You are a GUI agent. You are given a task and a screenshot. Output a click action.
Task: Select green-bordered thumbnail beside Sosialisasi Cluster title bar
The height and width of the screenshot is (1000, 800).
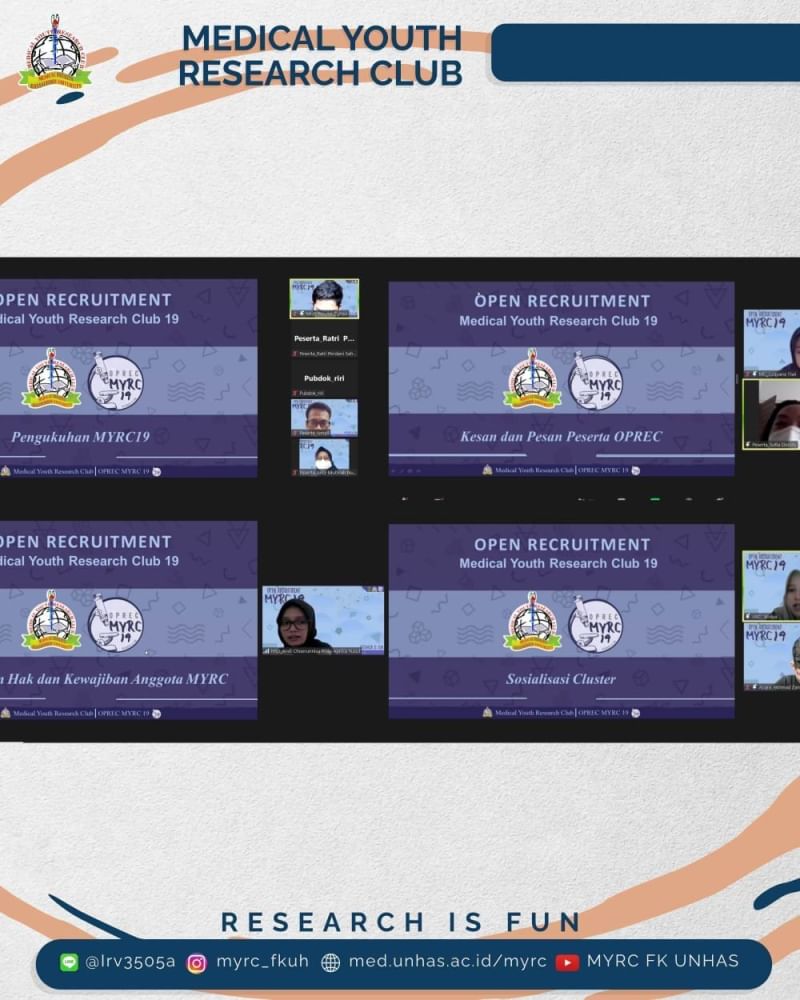[x=771, y=586]
